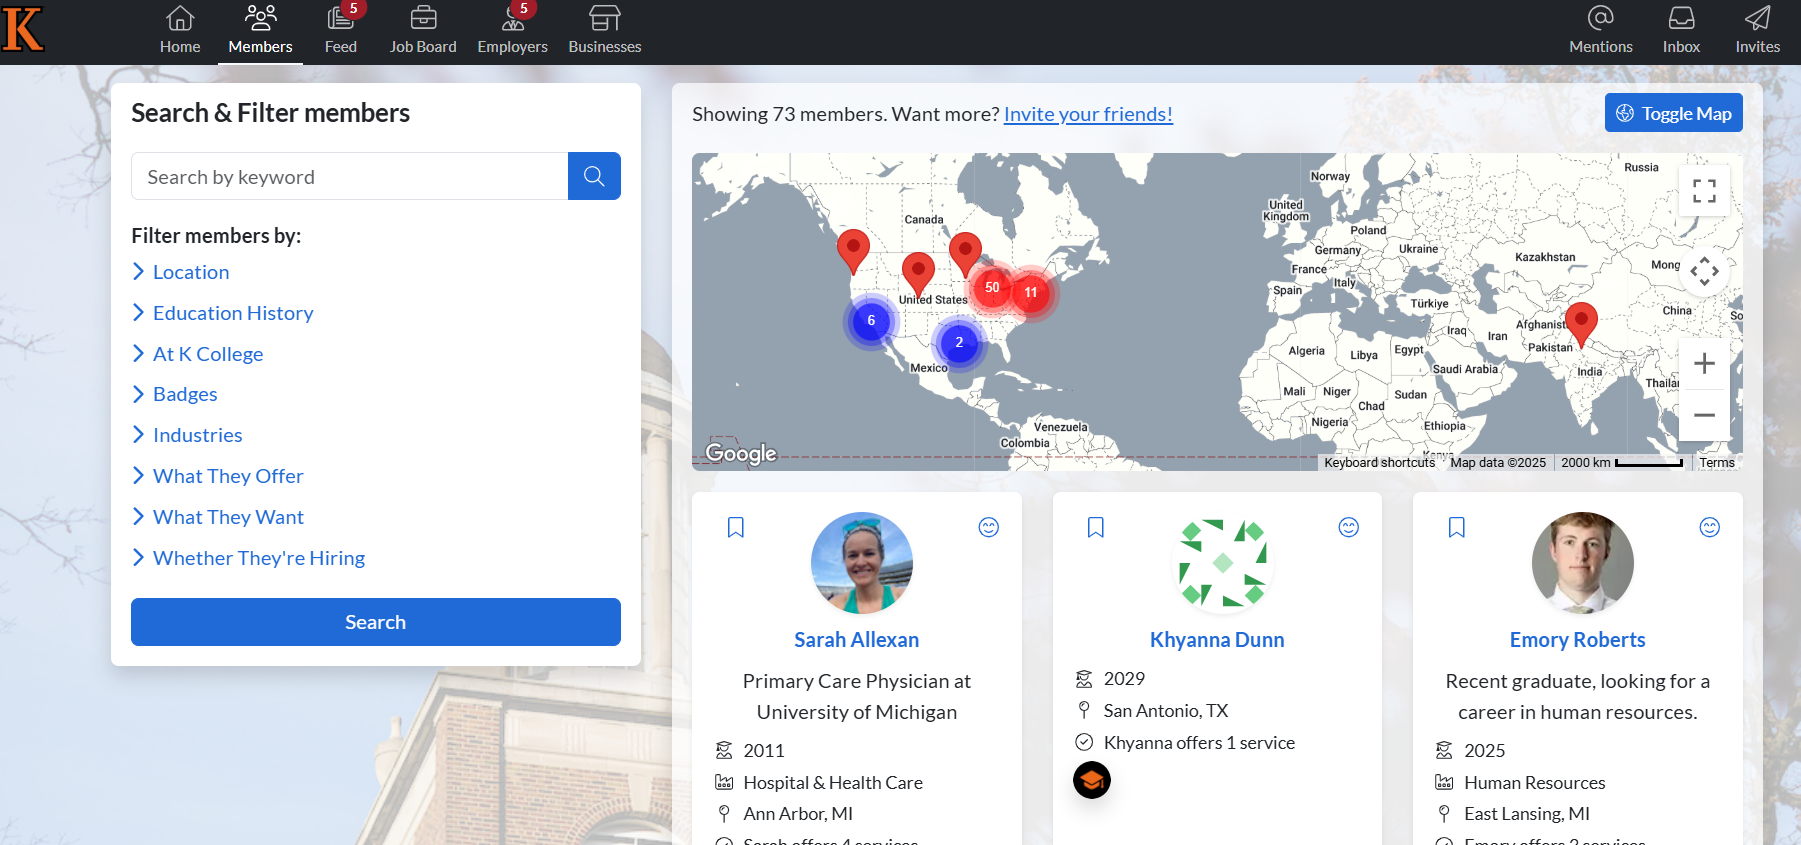This screenshot has height=845, width=1801.
Task: Open the Employers page
Action: pyautogui.click(x=513, y=31)
